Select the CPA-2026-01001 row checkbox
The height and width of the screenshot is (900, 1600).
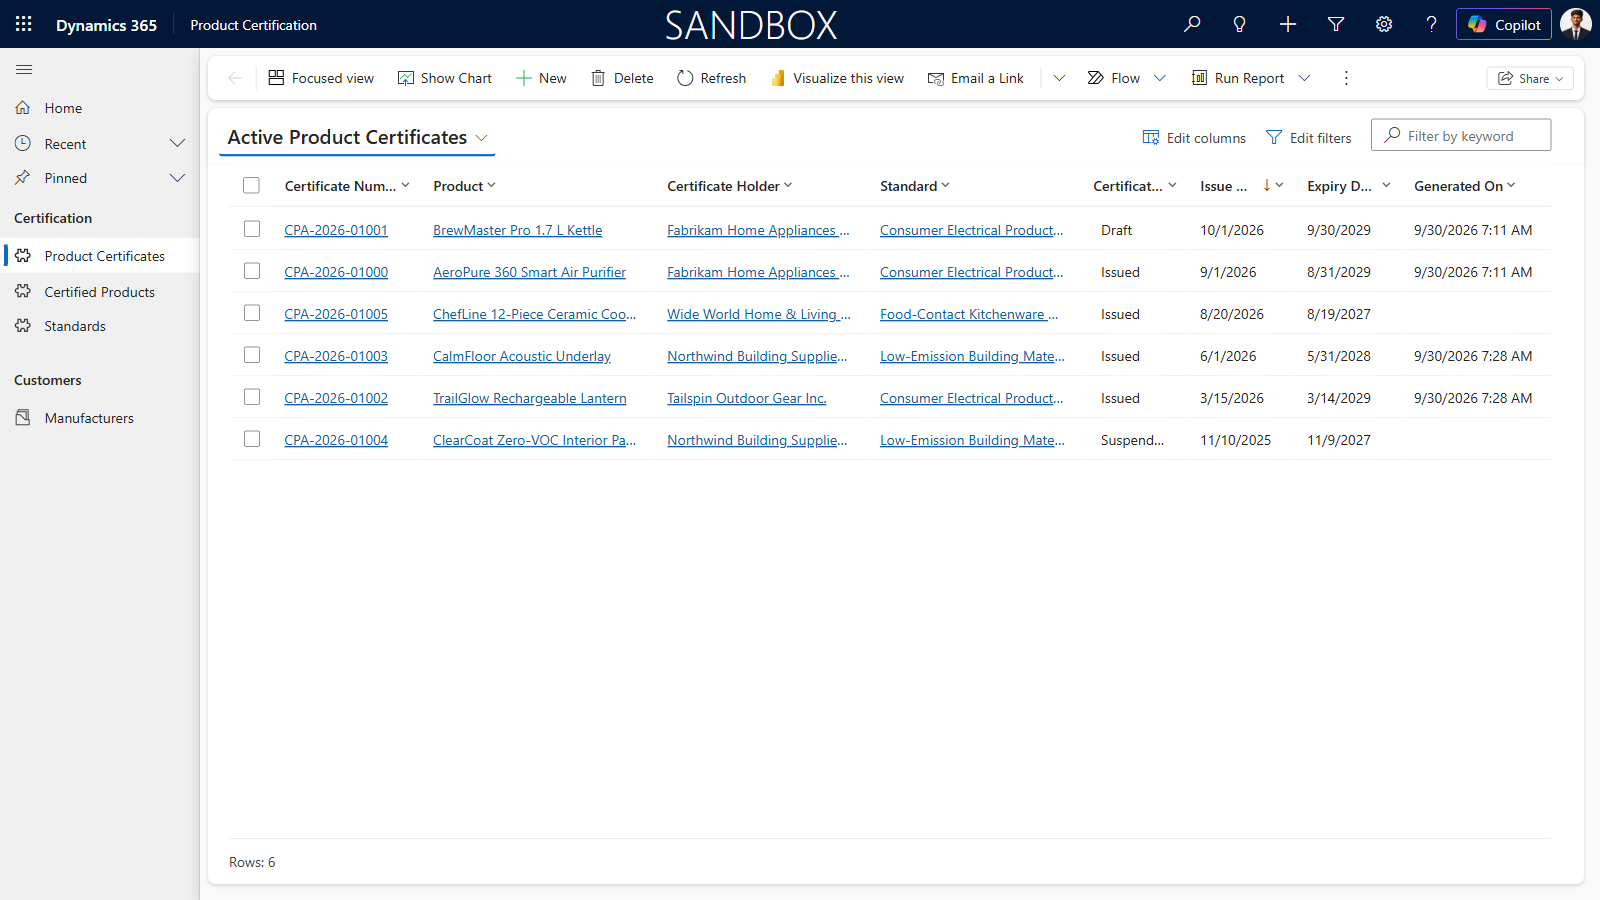[x=252, y=229]
